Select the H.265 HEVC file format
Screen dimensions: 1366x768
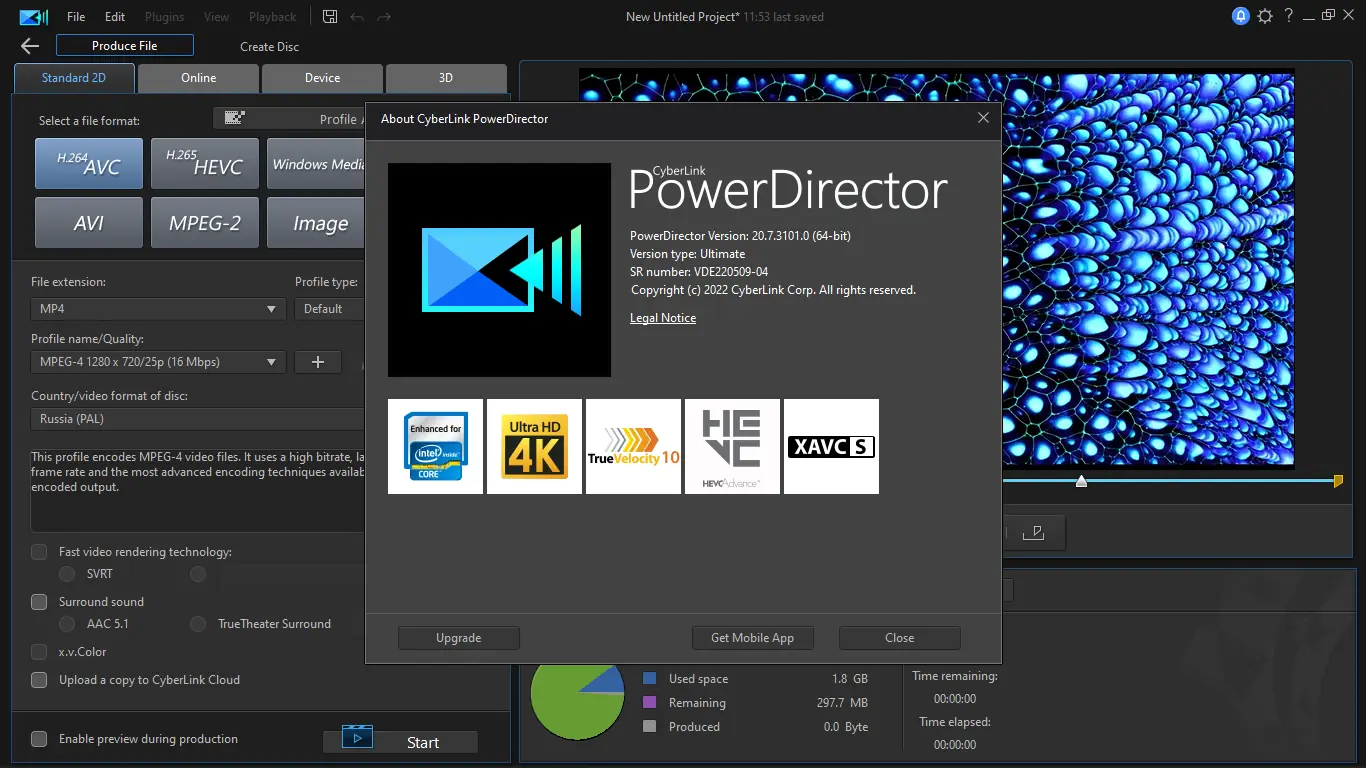tap(205, 163)
